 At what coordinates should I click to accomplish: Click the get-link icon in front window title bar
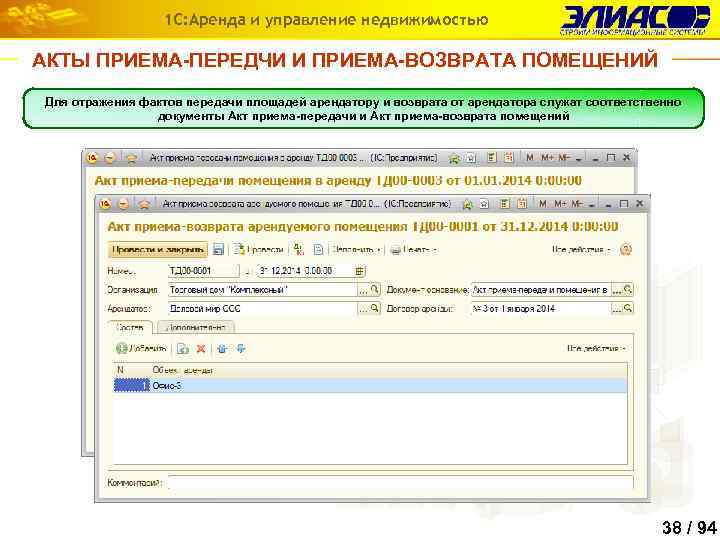coord(467,204)
